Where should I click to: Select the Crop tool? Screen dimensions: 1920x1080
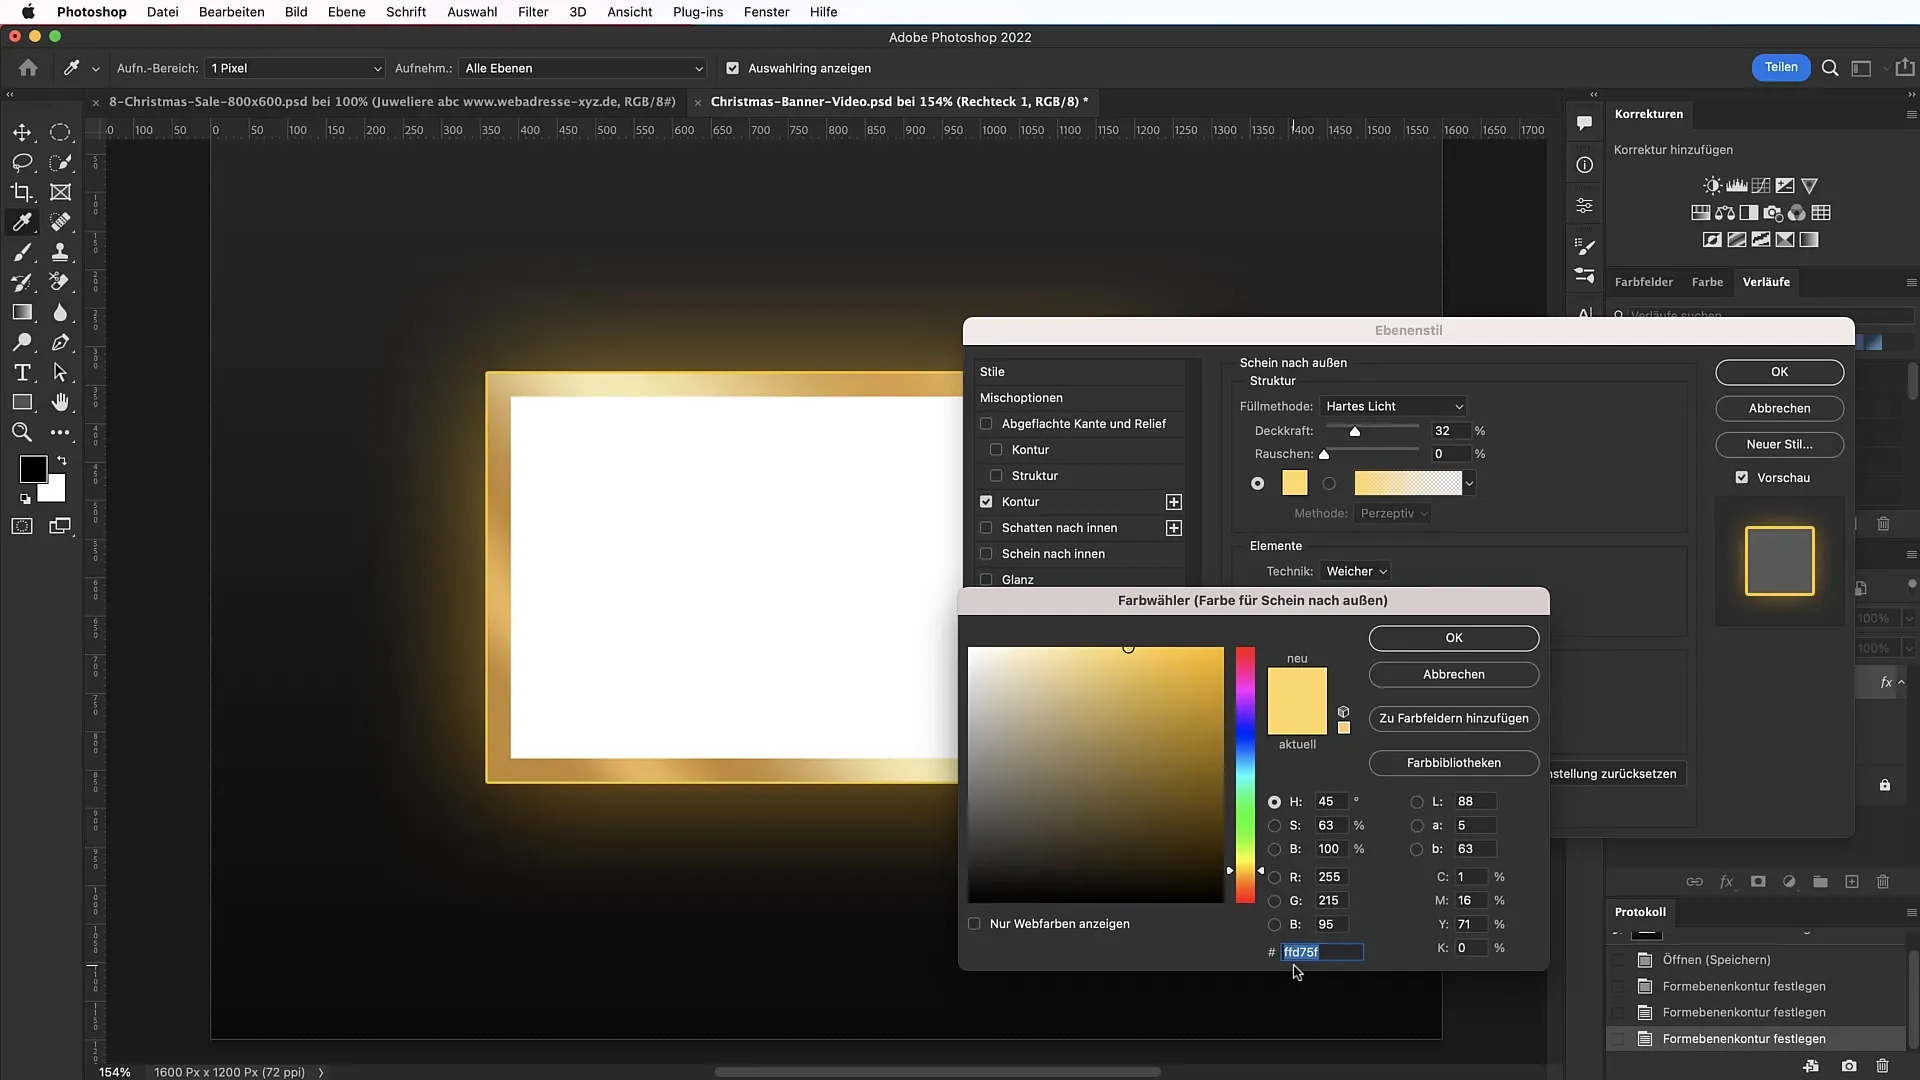pyautogui.click(x=22, y=192)
